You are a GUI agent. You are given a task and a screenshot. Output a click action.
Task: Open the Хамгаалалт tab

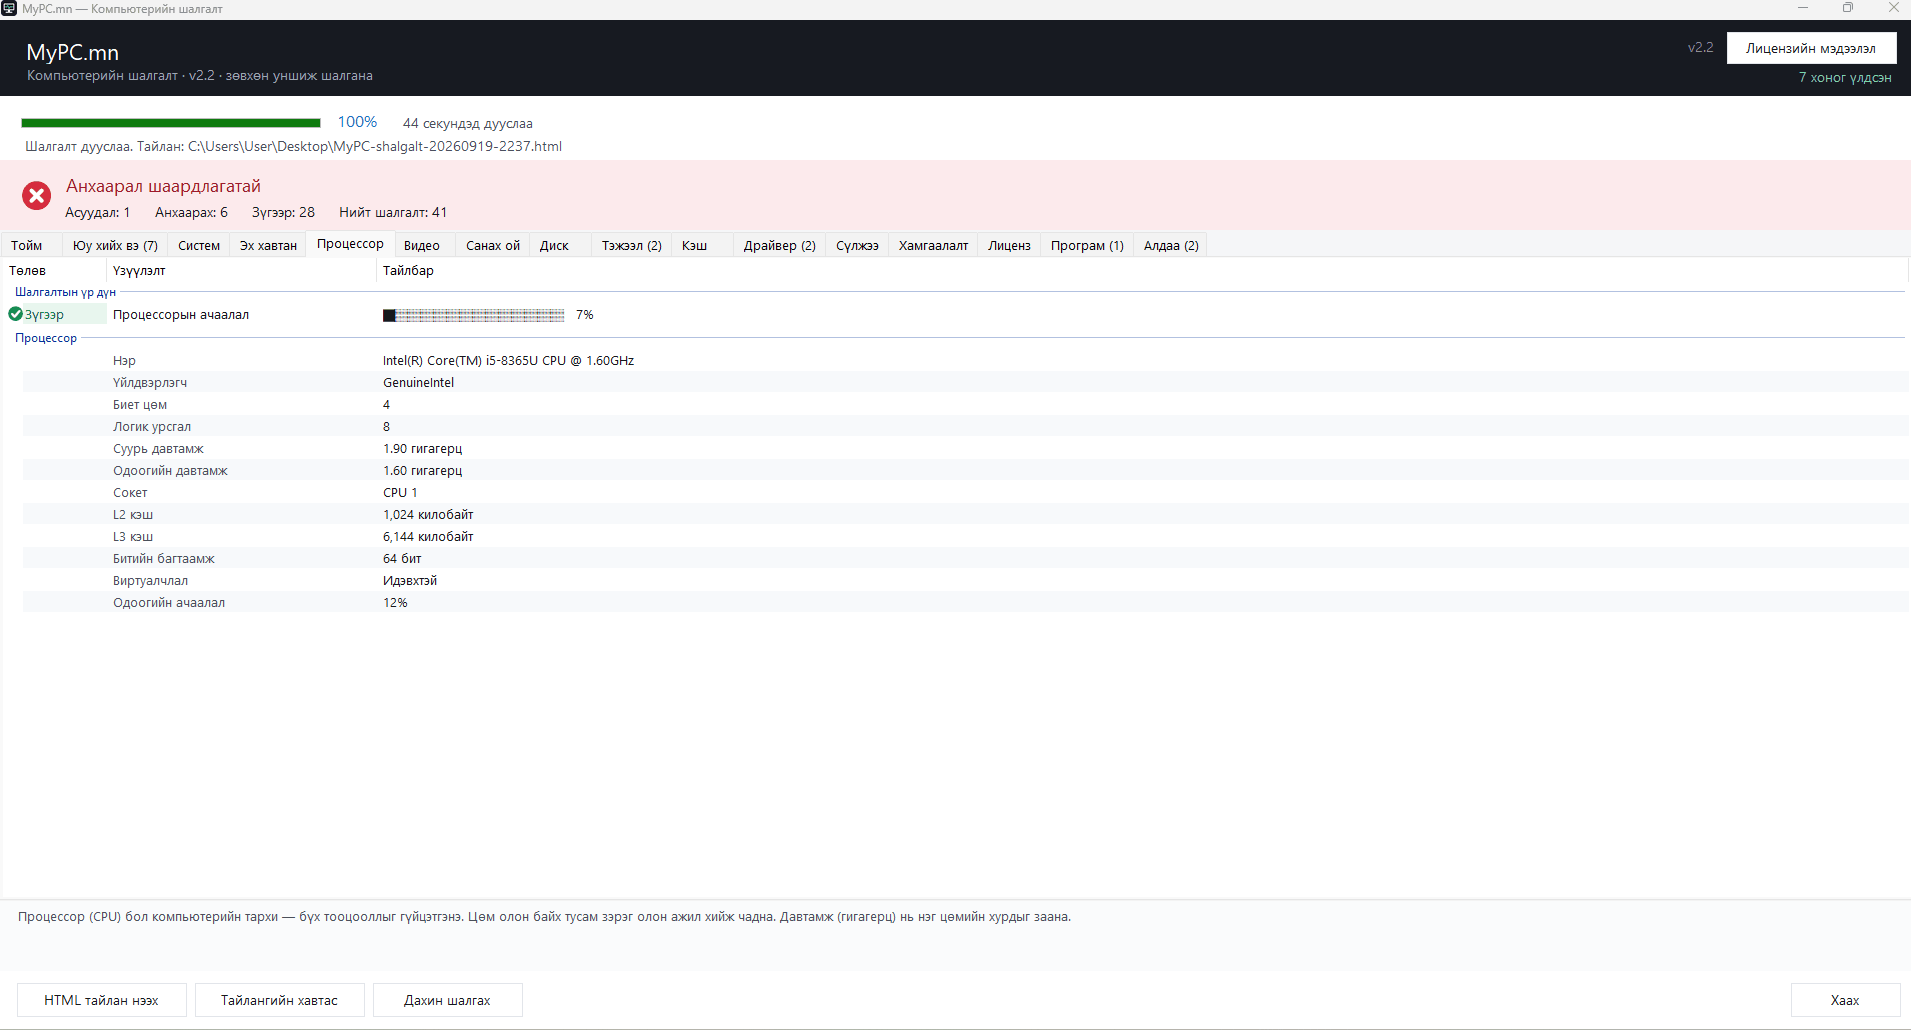point(934,245)
